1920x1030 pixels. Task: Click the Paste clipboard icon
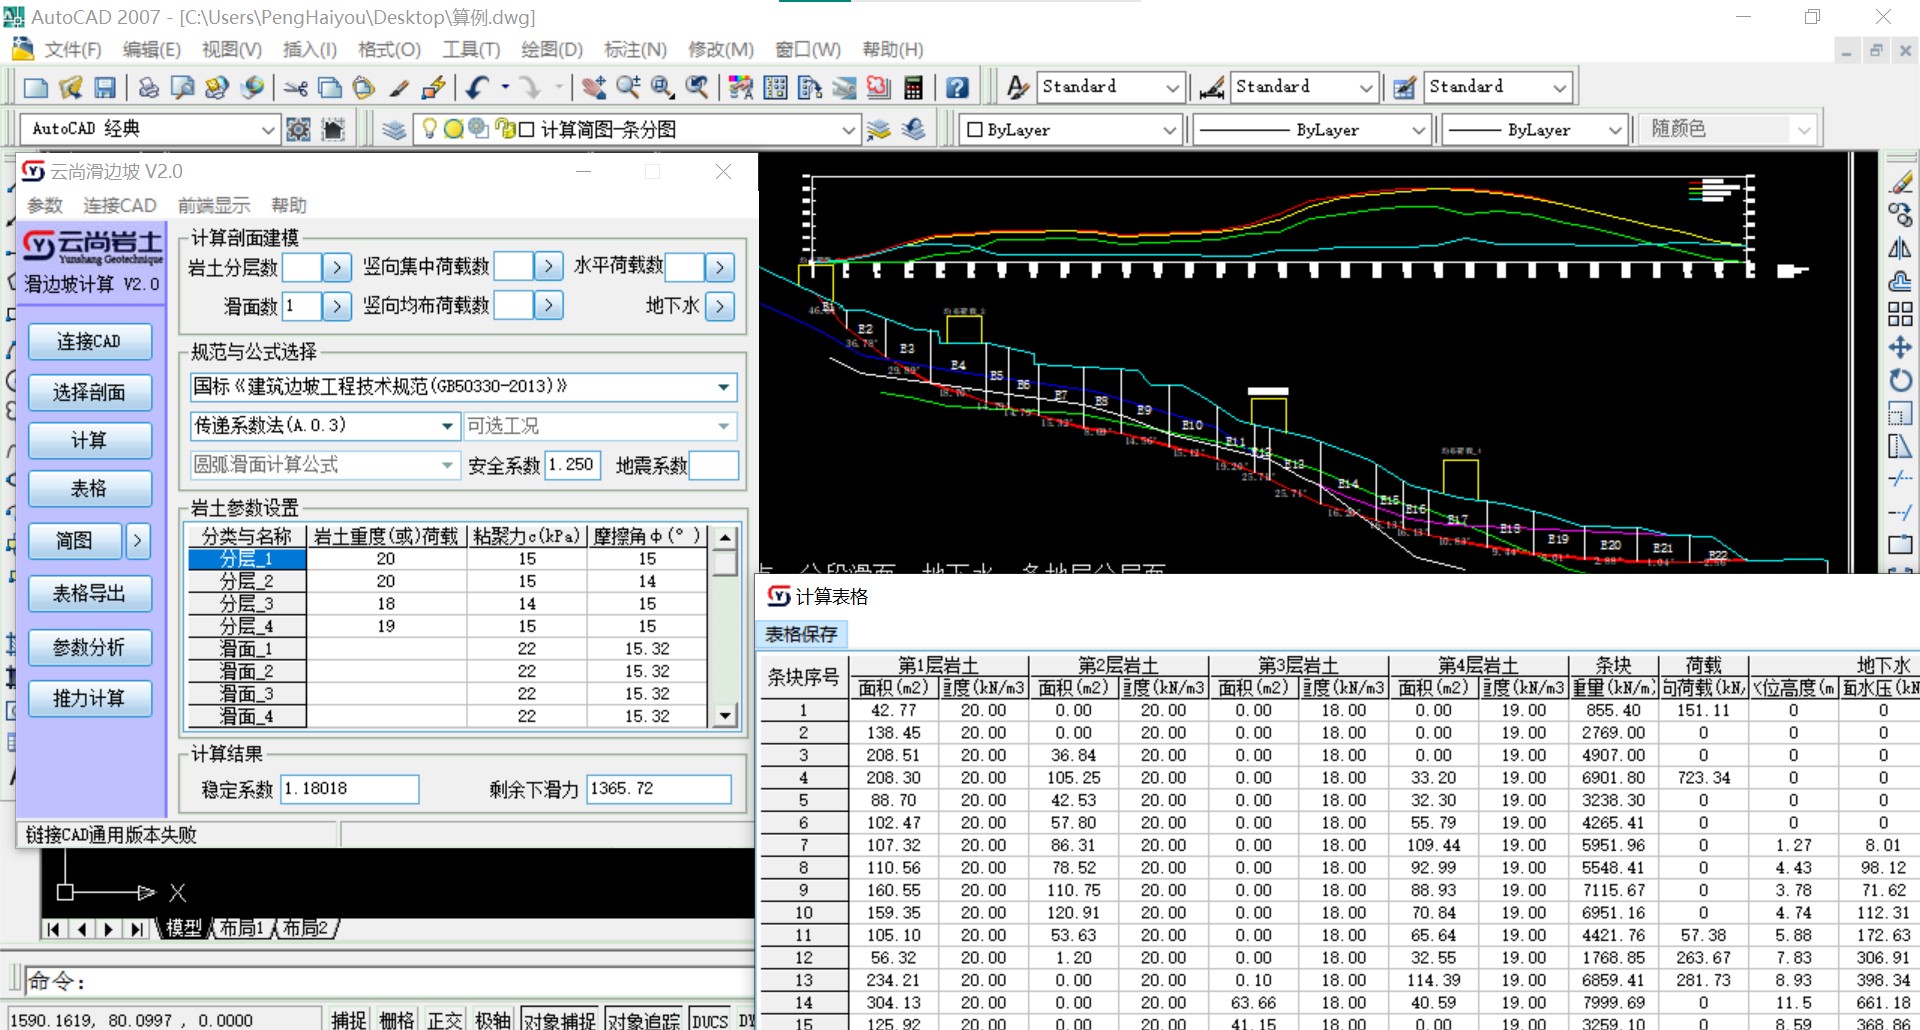click(364, 88)
